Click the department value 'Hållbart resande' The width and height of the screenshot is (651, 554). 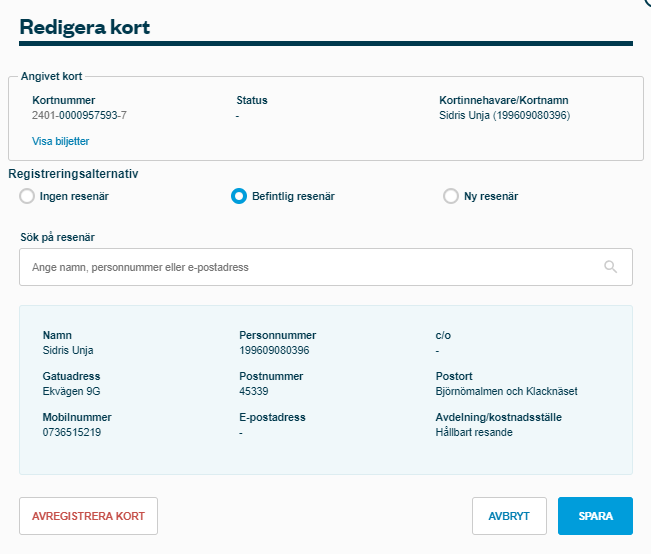pos(475,432)
